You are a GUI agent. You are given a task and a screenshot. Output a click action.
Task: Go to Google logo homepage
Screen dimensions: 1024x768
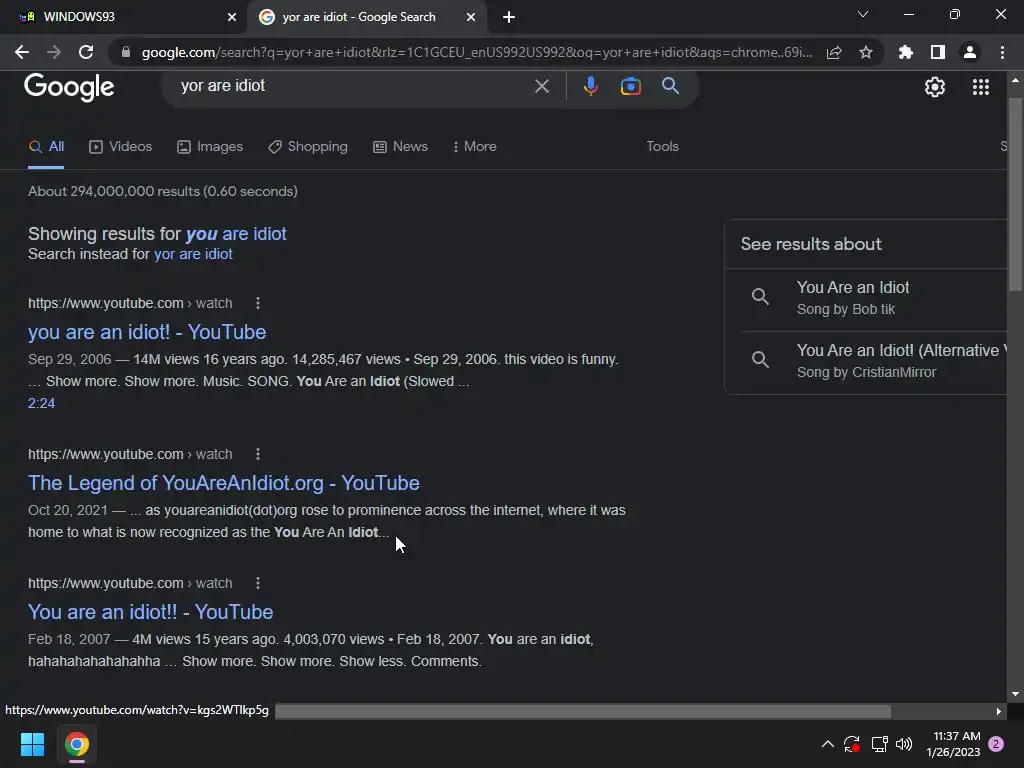click(x=69, y=88)
